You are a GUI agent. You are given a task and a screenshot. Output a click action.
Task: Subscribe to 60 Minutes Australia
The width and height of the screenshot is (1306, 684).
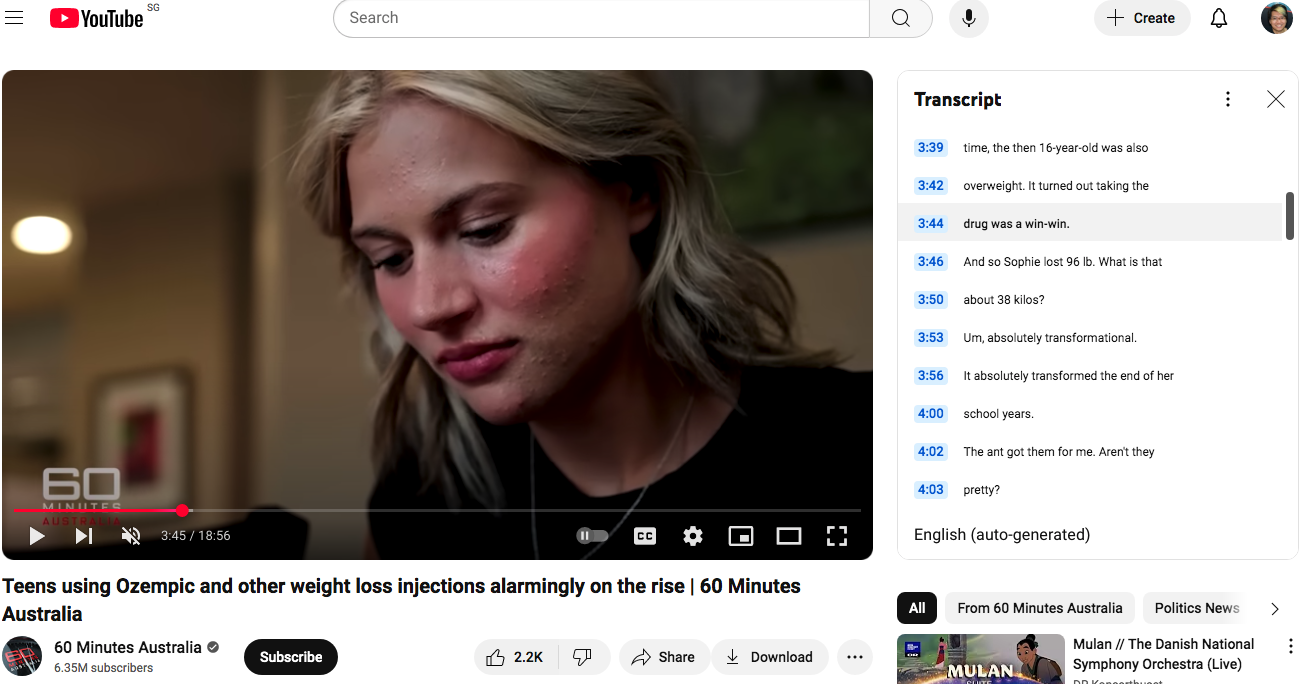click(x=291, y=657)
